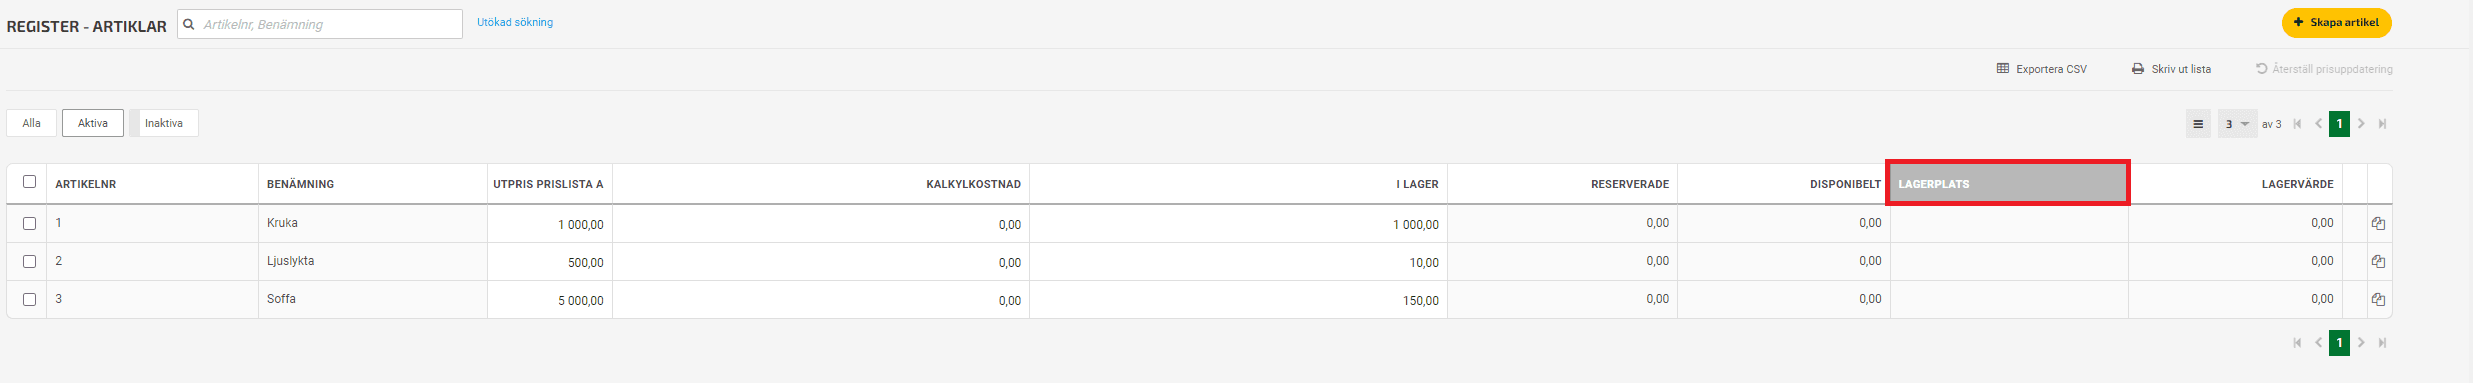
Task: Tick the select-all checkbox in header
Action: tap(29, 182)
